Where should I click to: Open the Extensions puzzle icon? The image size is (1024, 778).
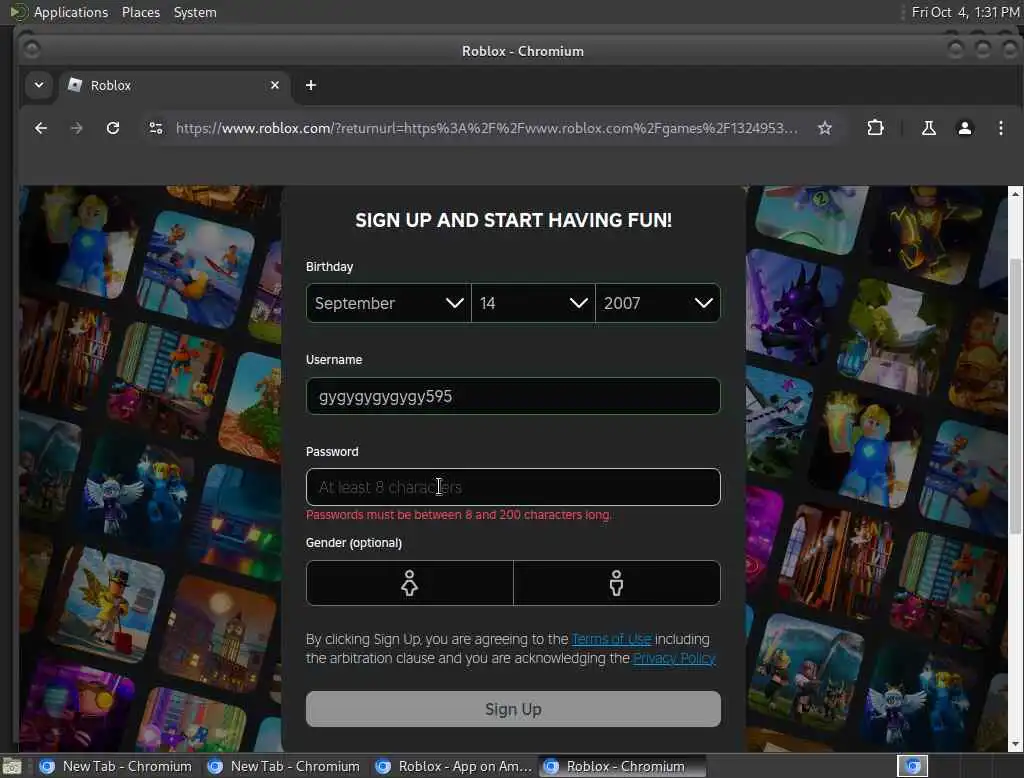coord(875,128)
